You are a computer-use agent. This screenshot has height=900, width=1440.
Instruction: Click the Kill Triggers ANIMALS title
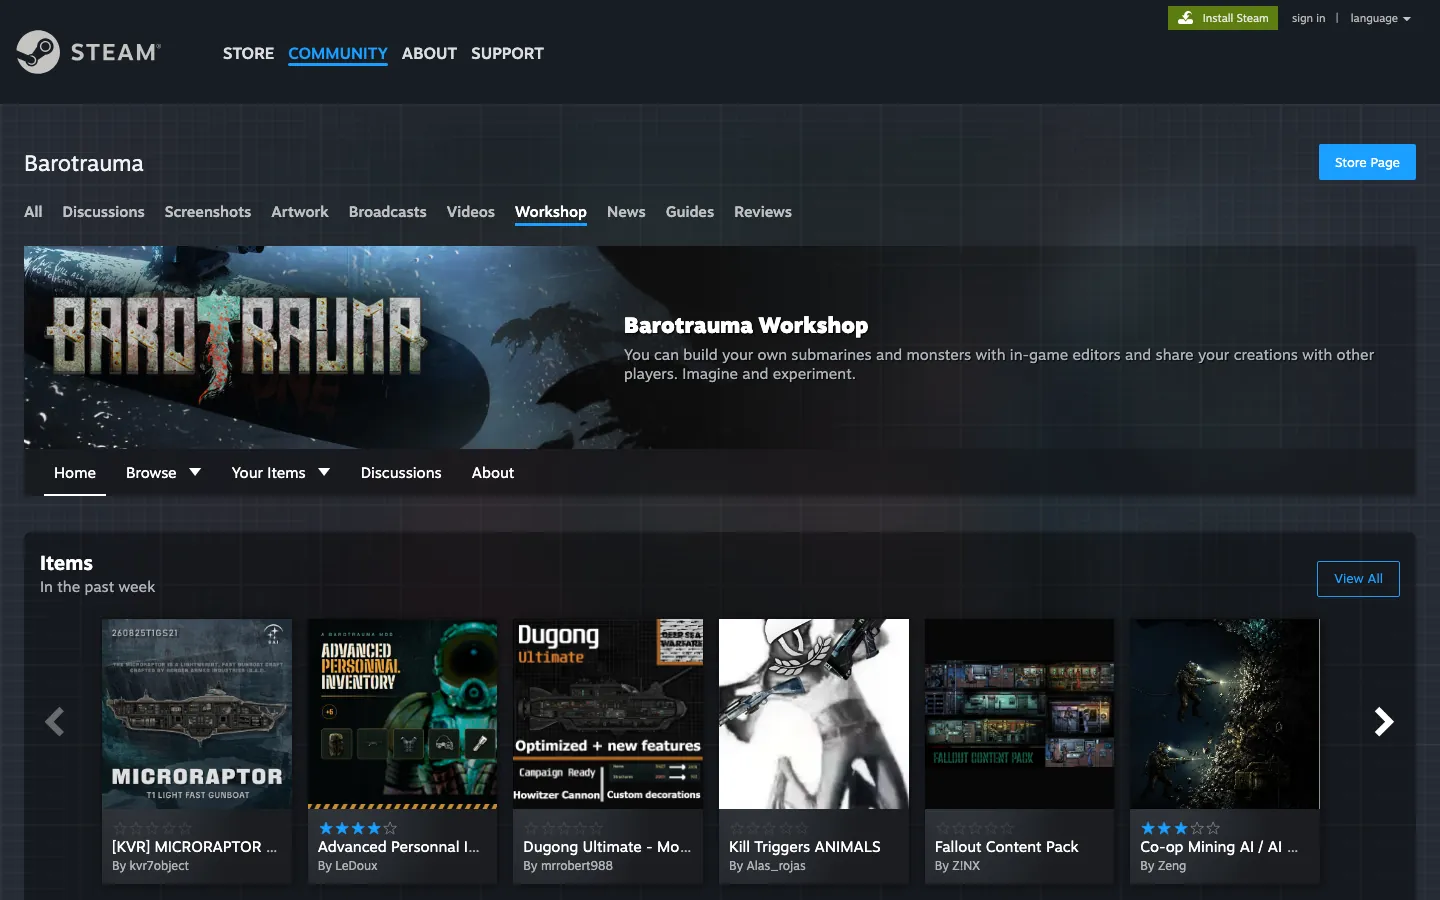tap(805, 847)
